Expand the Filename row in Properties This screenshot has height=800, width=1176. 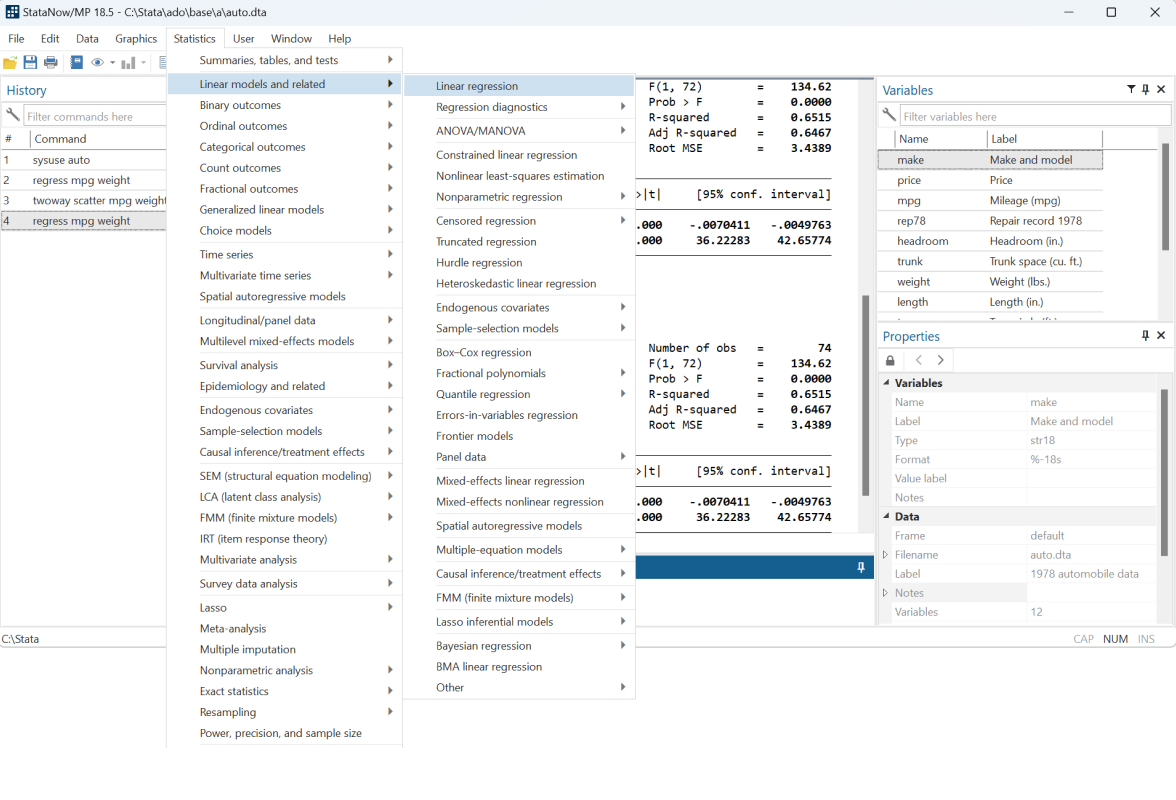(886, 555)
